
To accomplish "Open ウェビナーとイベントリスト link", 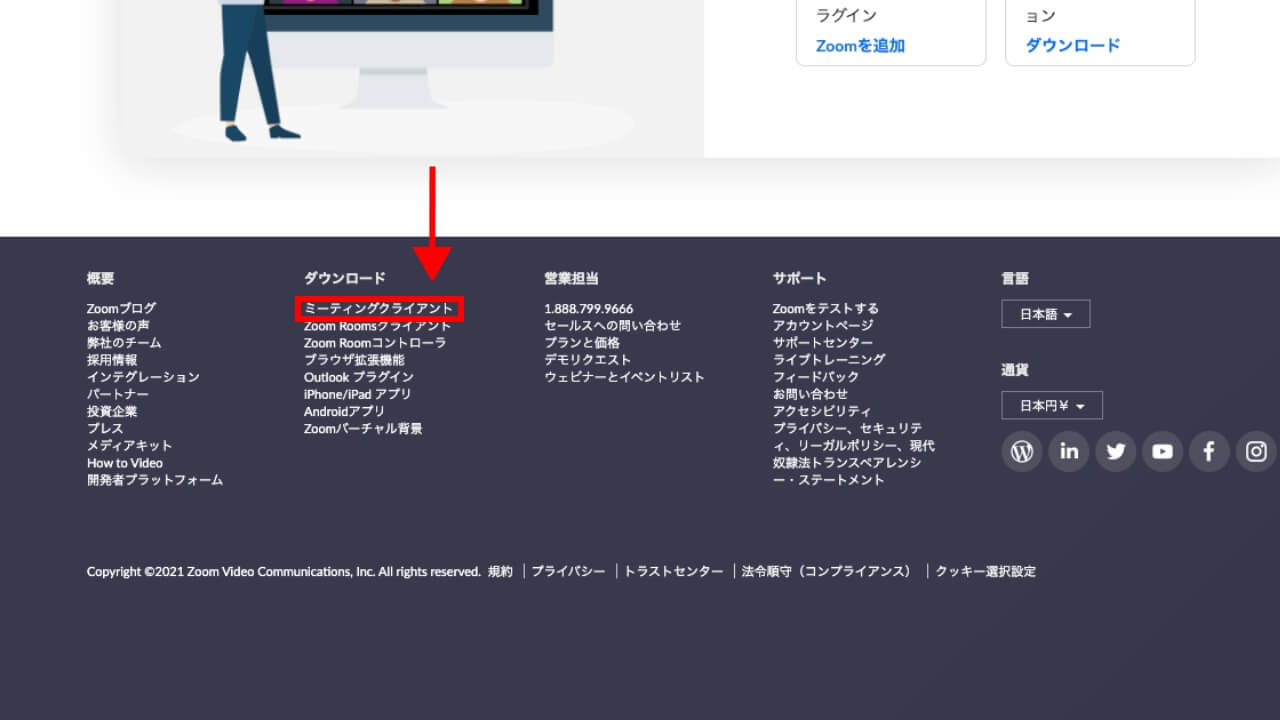I will point(625,377).
